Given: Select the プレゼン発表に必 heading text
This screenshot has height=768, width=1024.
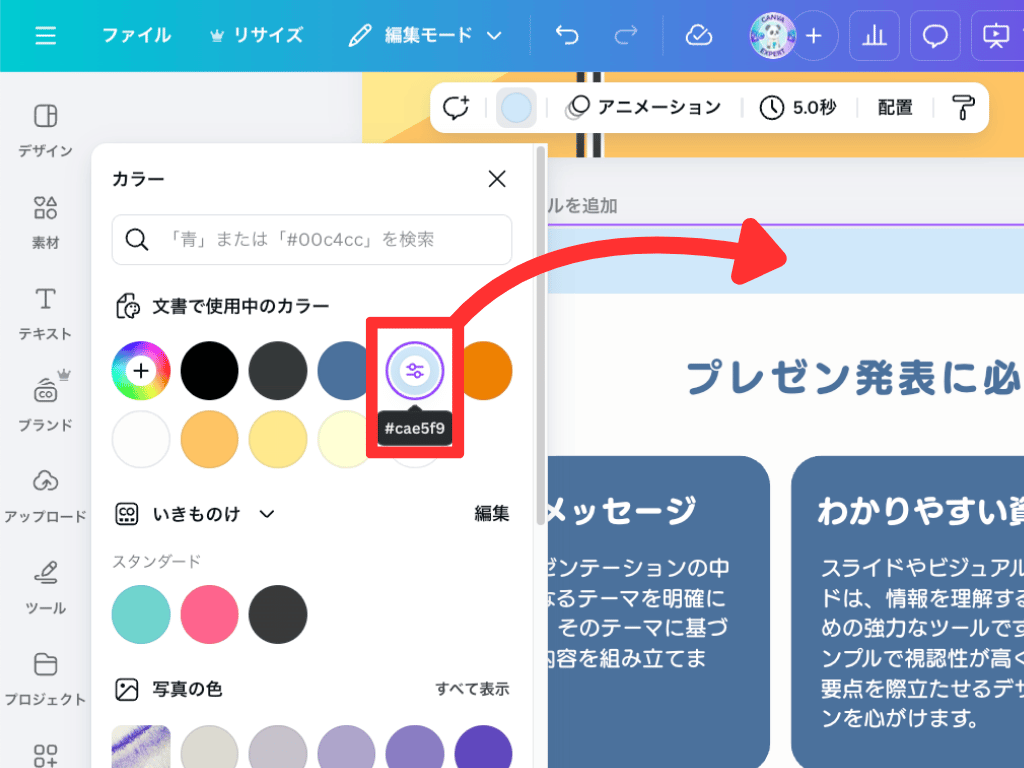Looking at the screenshot, I should (853, 377).
